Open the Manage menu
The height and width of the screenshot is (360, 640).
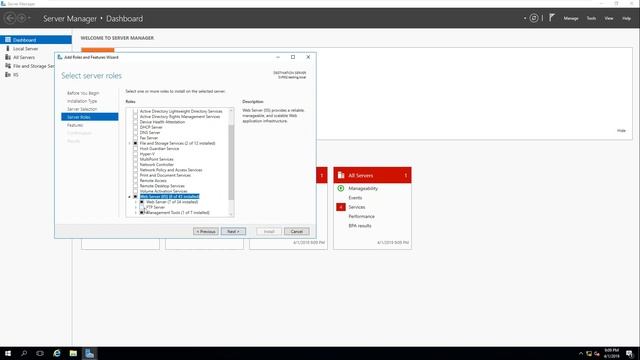click(571, 18)
